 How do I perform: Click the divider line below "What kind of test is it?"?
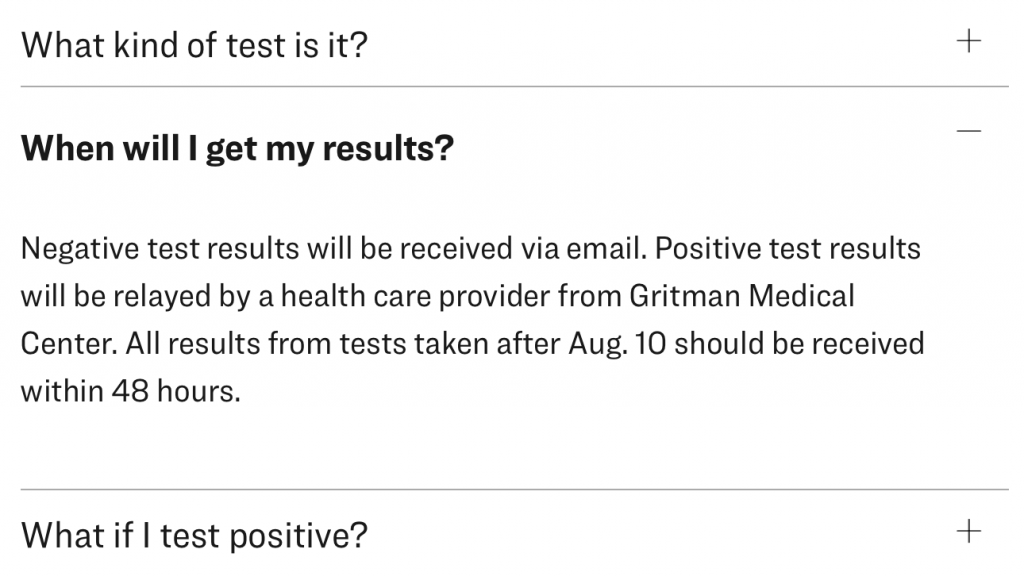tap(514, 87)
